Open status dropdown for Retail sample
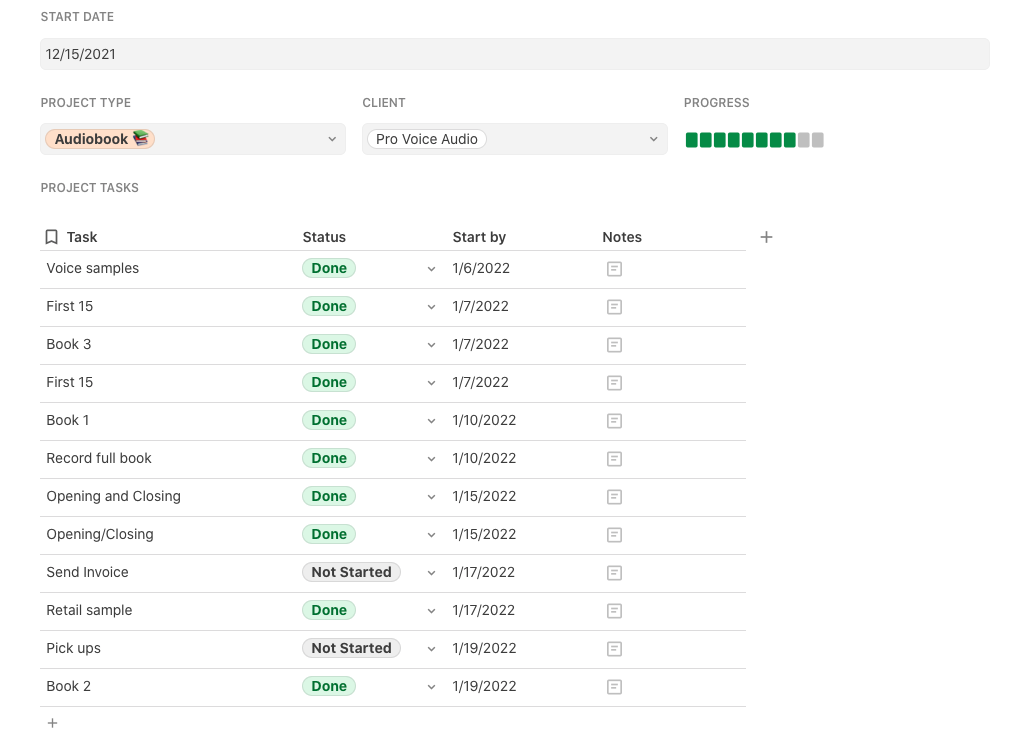1017x740 pixels. (431, 611)
